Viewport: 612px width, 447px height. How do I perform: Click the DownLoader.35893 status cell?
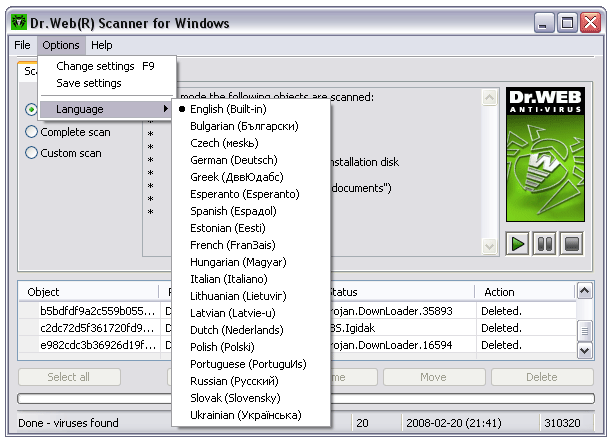(x=403, y=311)
